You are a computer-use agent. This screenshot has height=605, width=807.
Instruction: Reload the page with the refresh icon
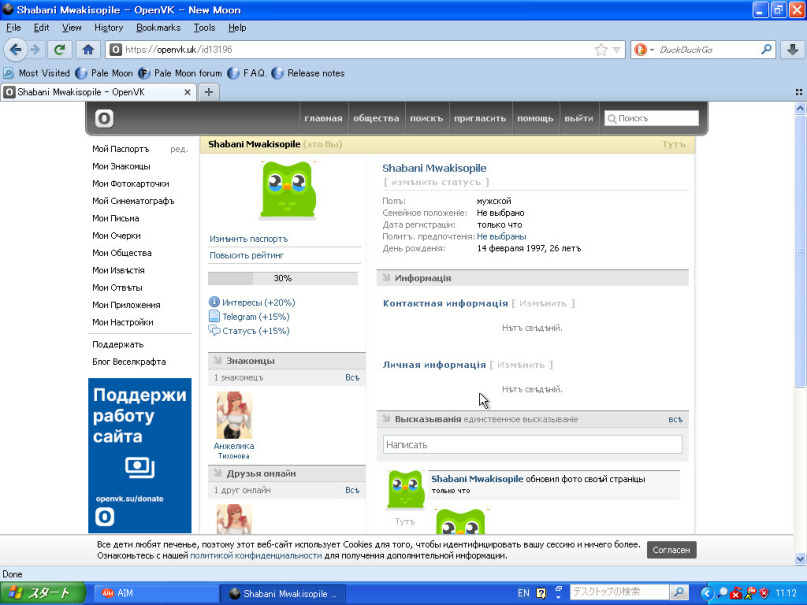[59, 49]
